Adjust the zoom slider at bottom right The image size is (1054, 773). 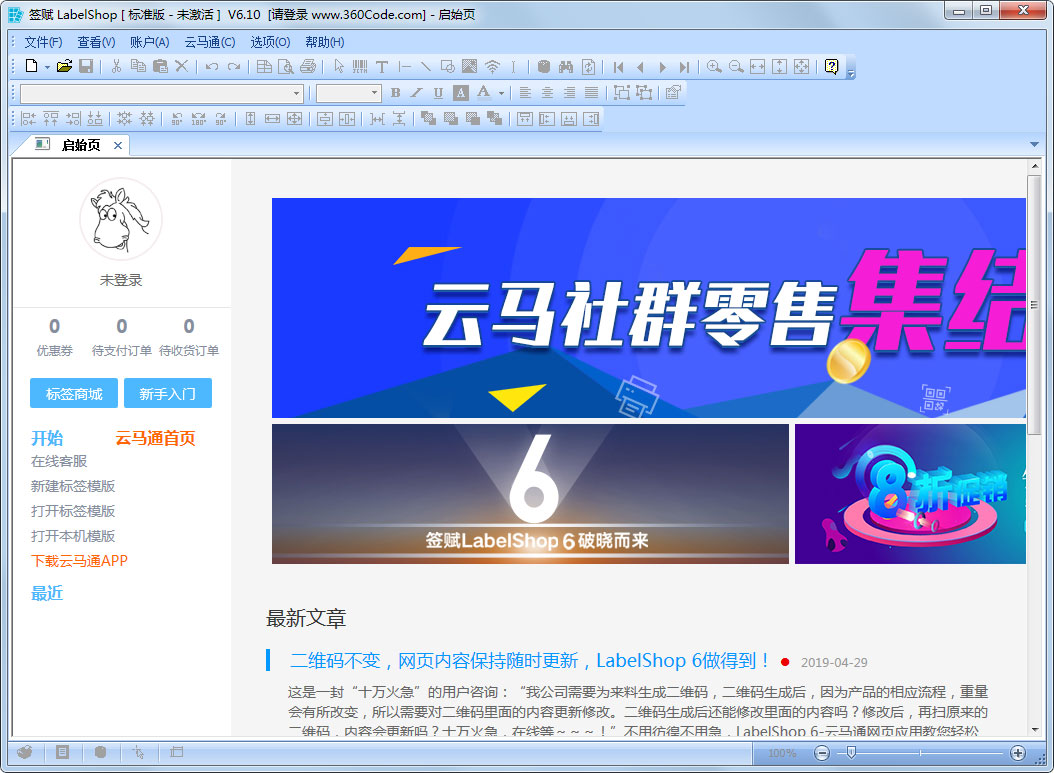coord(851,752)
